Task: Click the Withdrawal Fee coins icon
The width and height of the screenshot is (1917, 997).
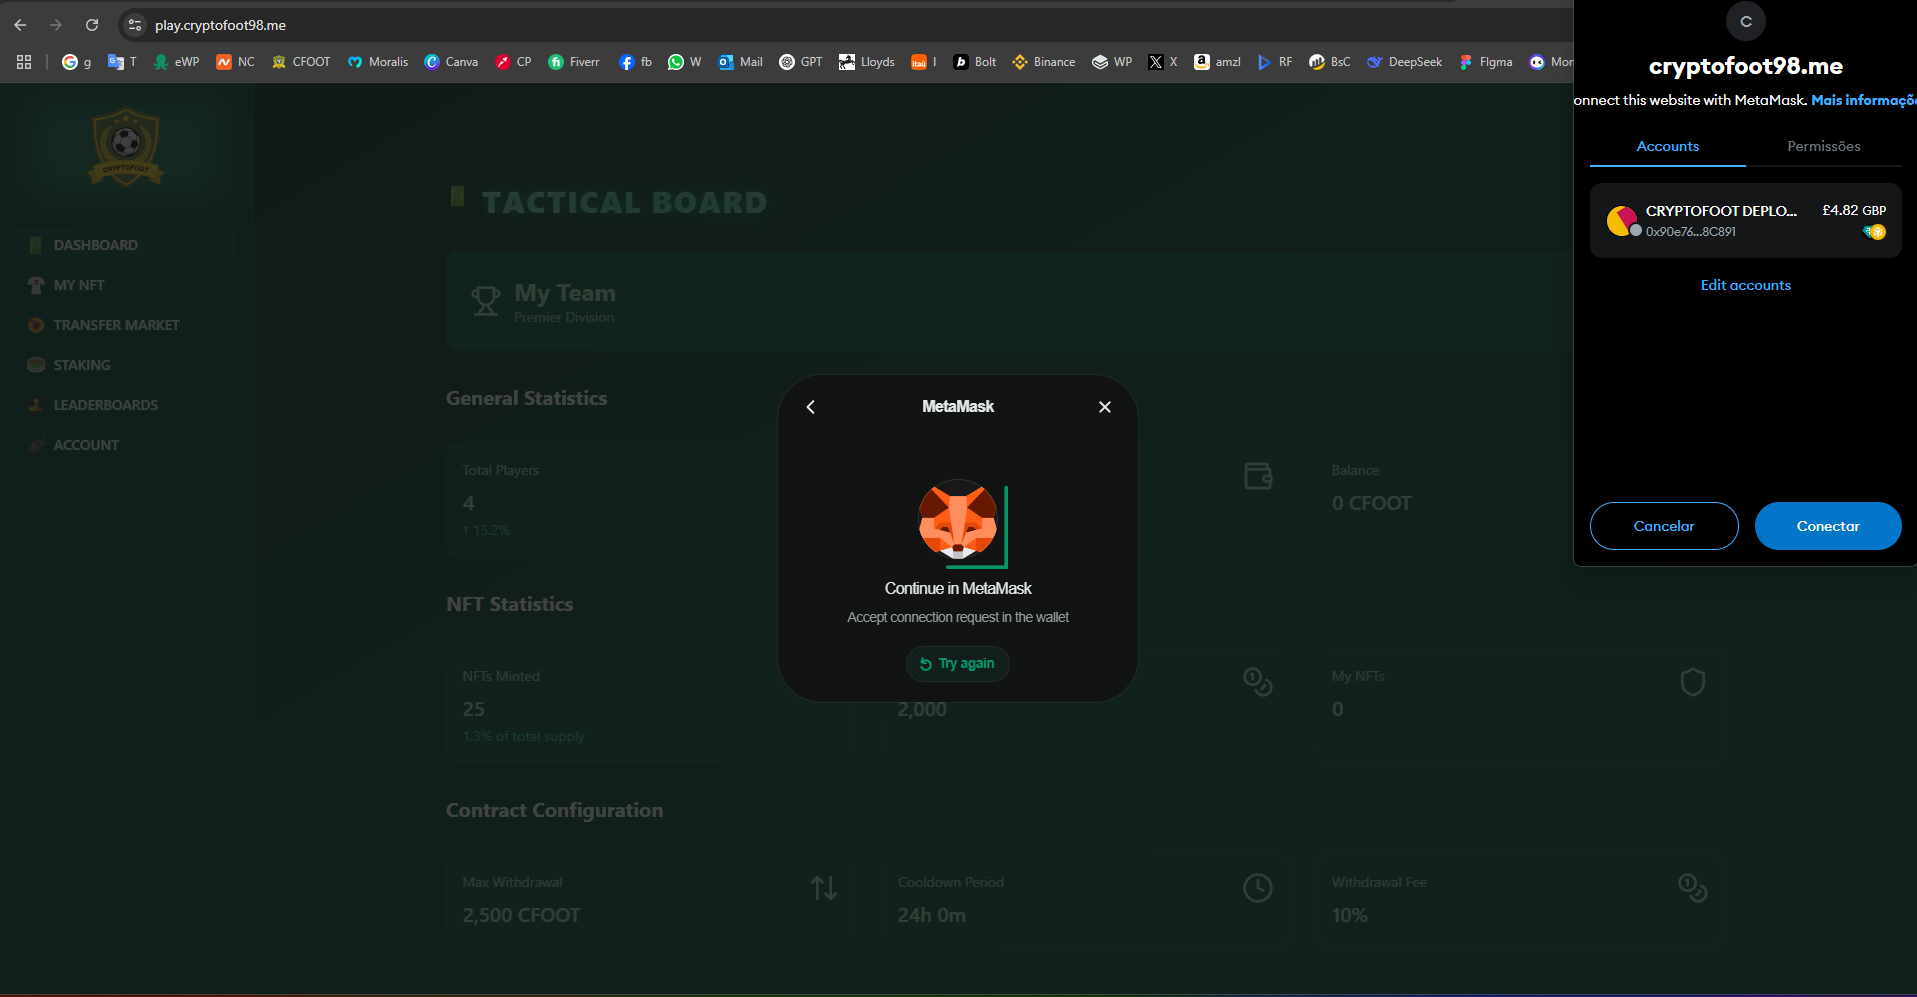Action: pos(1692,888)
